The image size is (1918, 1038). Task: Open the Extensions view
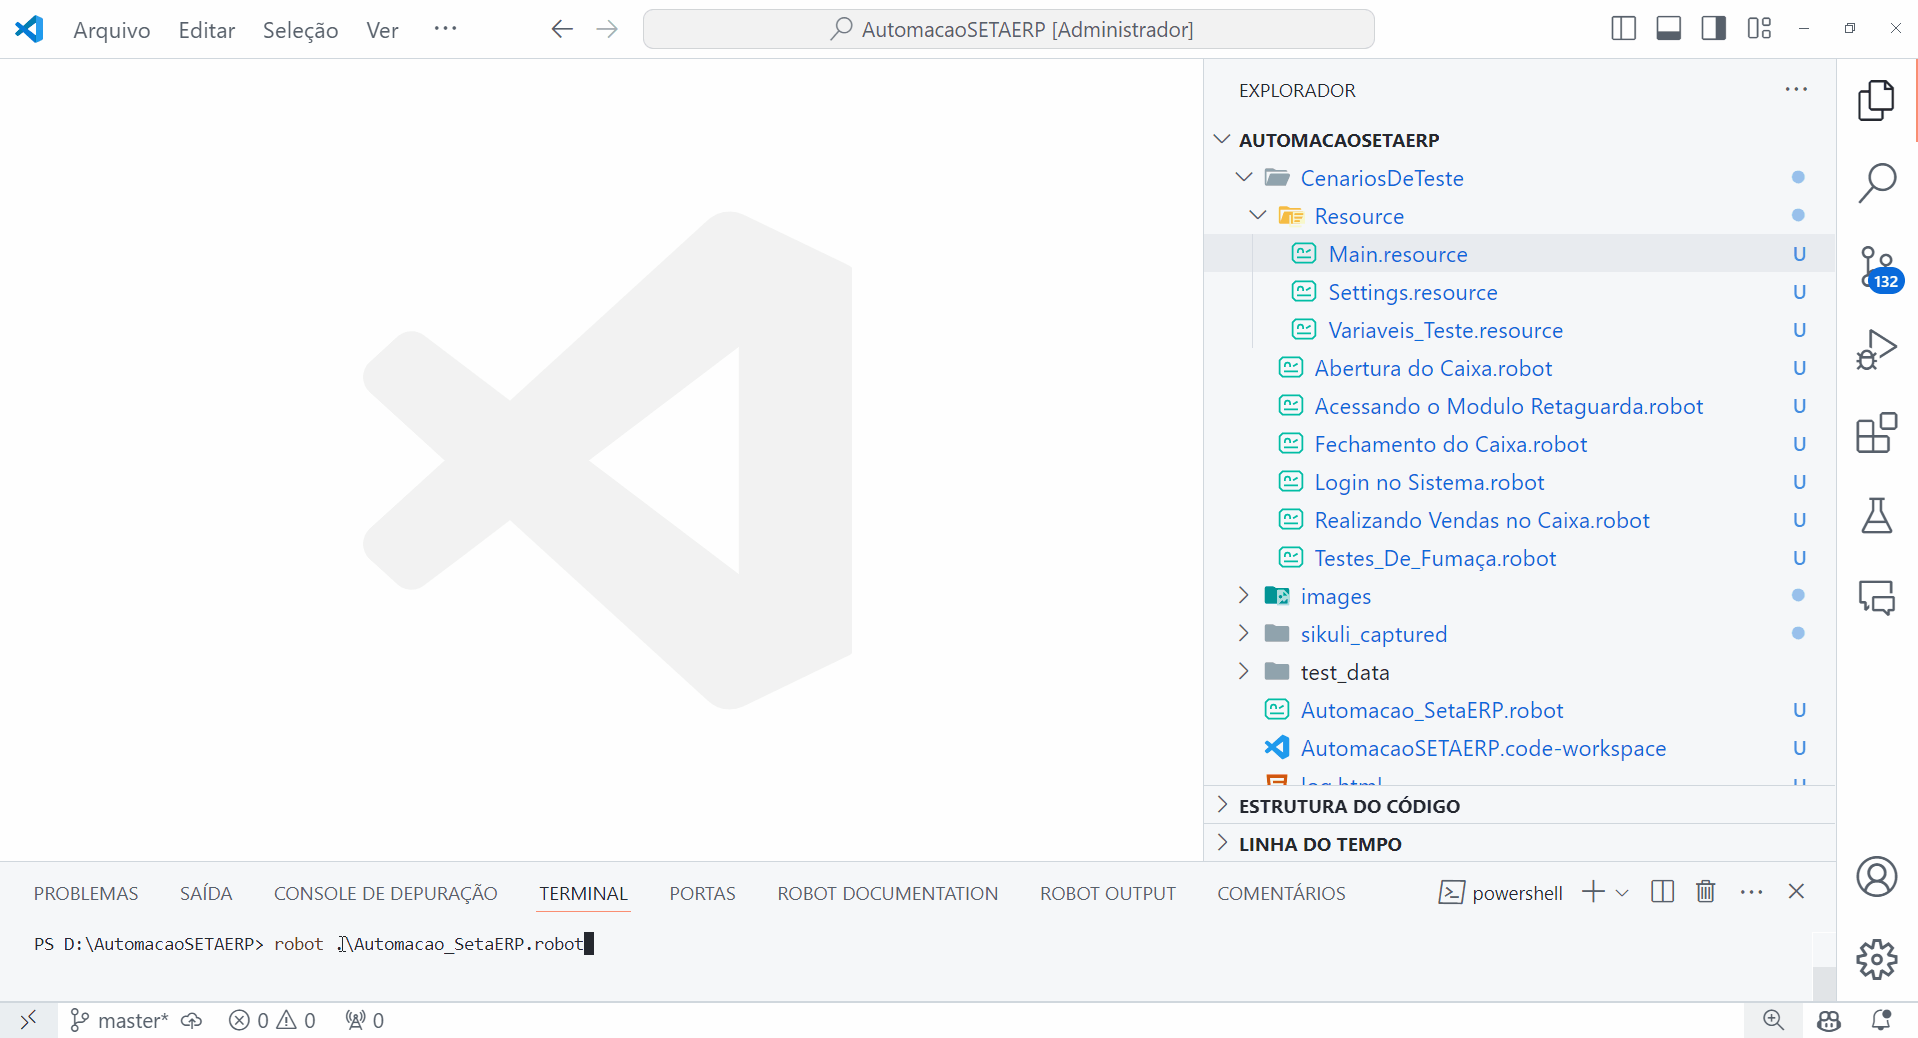point(1876,433)
